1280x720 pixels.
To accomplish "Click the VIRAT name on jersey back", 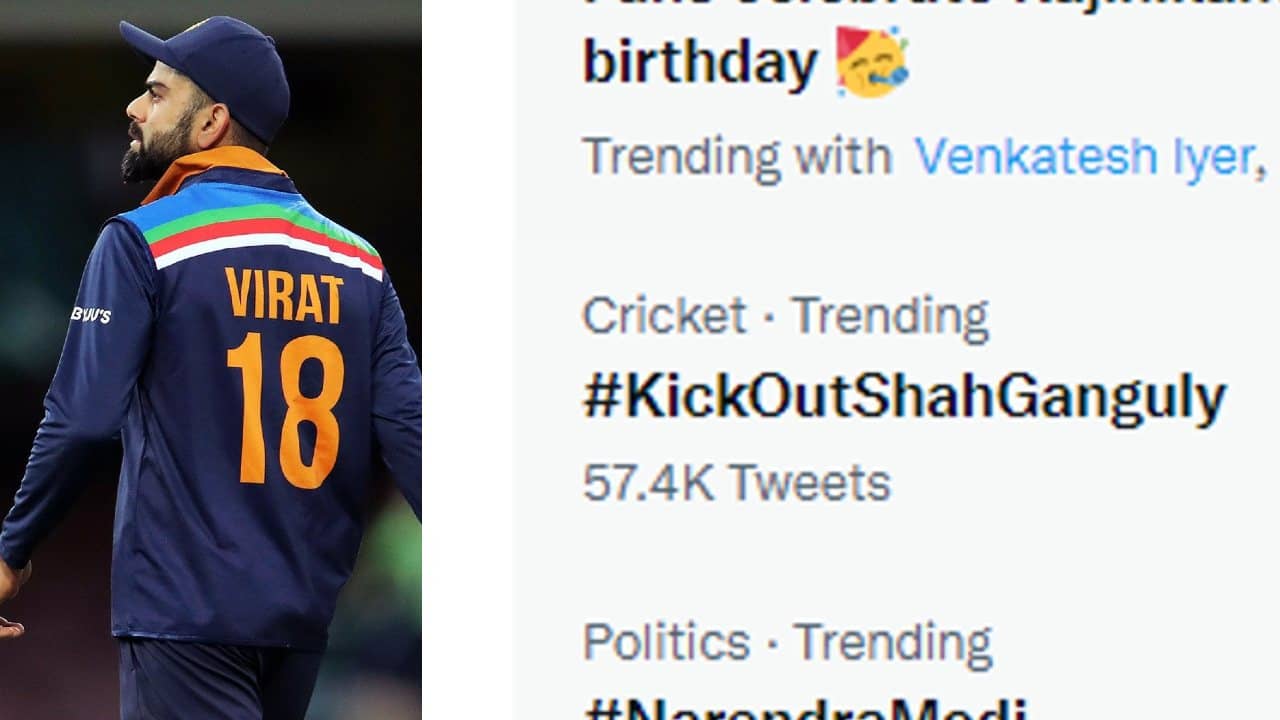I will (284, 295).
